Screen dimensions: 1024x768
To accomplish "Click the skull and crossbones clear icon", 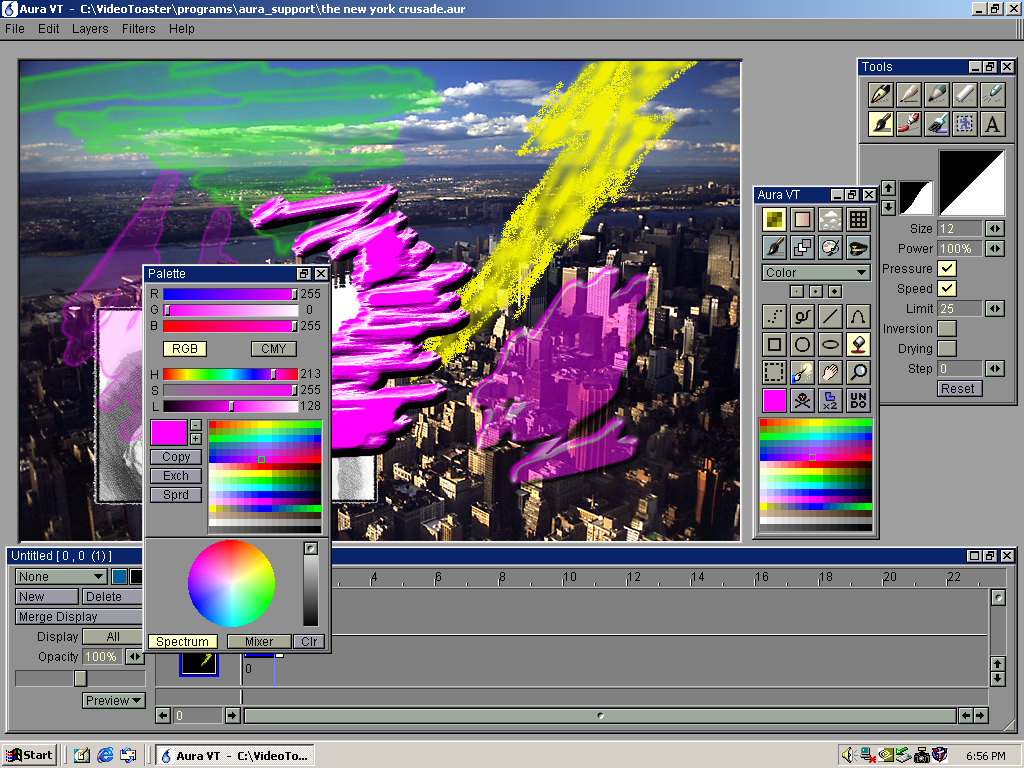I will (803, 400).
